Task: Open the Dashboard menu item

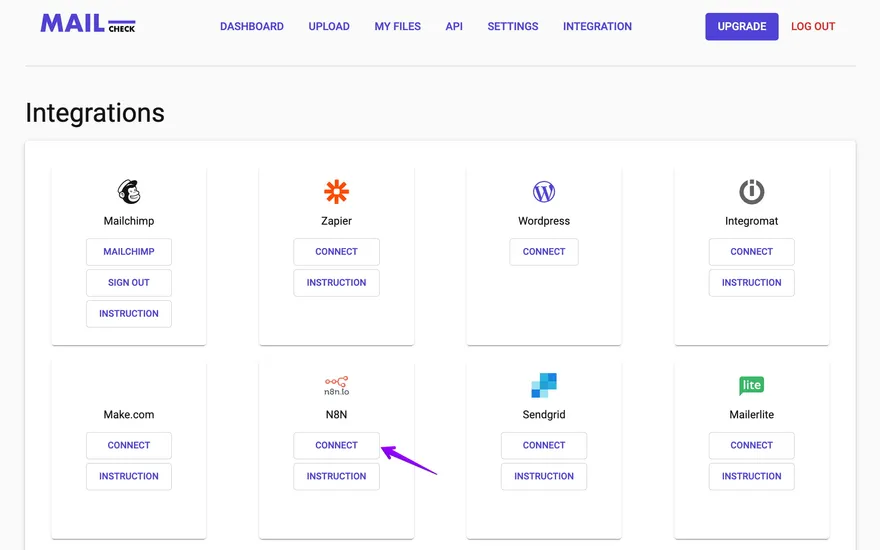Action: coord(251,26)
